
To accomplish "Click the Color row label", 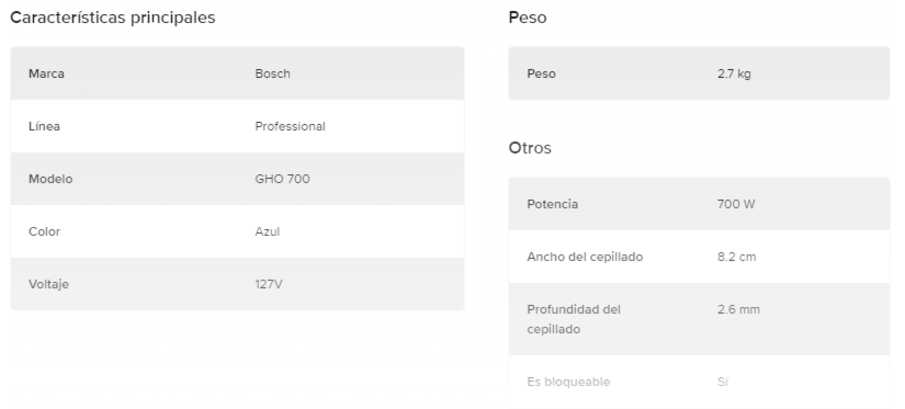I will (x=45, y=232).
